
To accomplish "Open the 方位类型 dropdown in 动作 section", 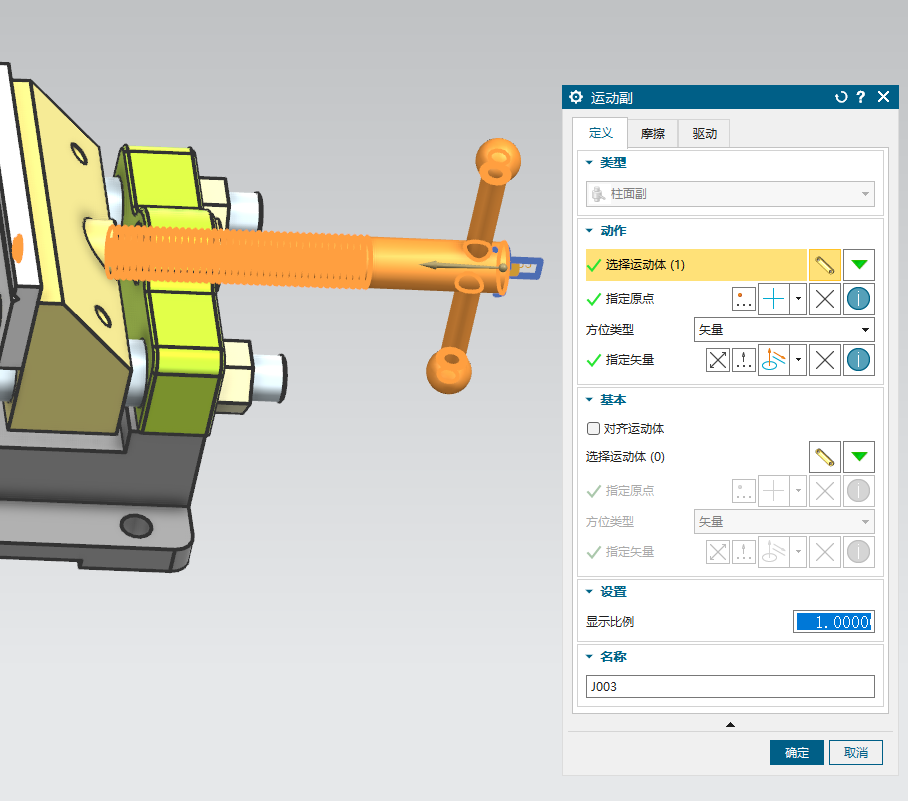I will tap(783, 330).
